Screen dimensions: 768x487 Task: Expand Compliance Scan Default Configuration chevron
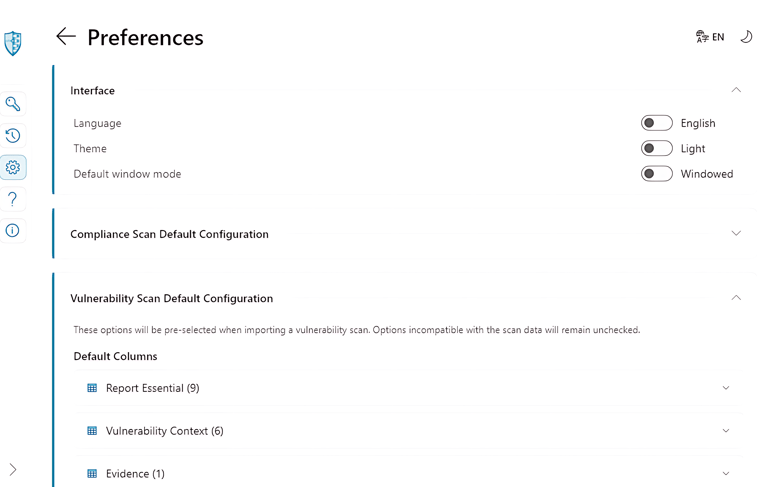click(736, 234)
